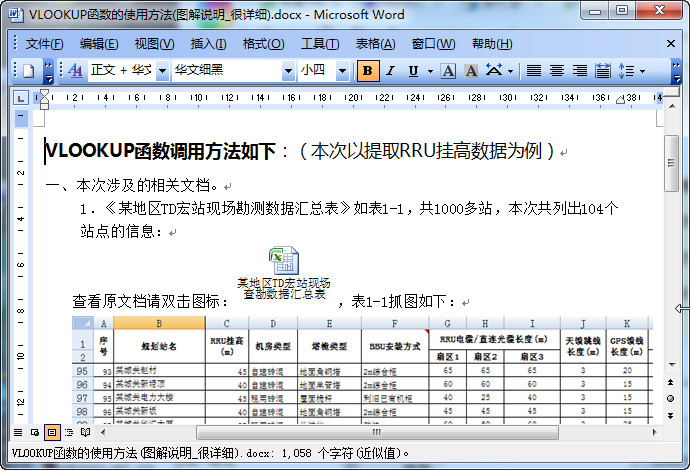The height and width of the screenshot is (470, 690).
Task: Click the Next Page double-arrow button
Action: tap(671, 415)
